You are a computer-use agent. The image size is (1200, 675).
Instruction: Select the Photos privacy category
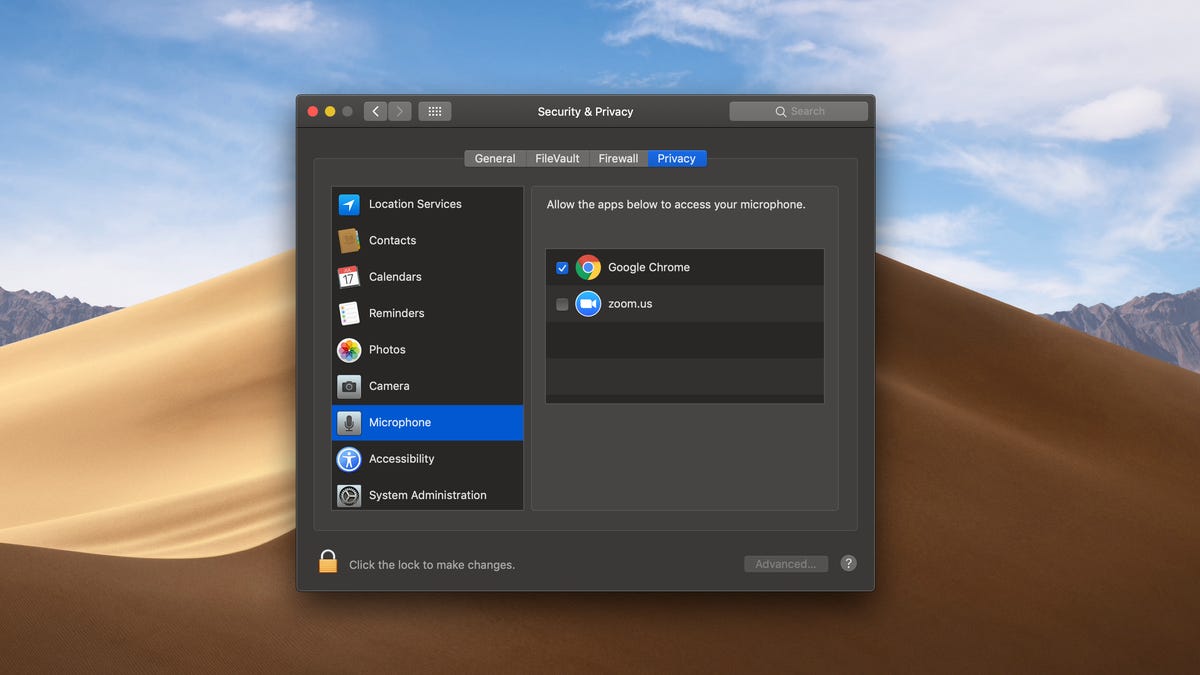[x=388, y=349]
